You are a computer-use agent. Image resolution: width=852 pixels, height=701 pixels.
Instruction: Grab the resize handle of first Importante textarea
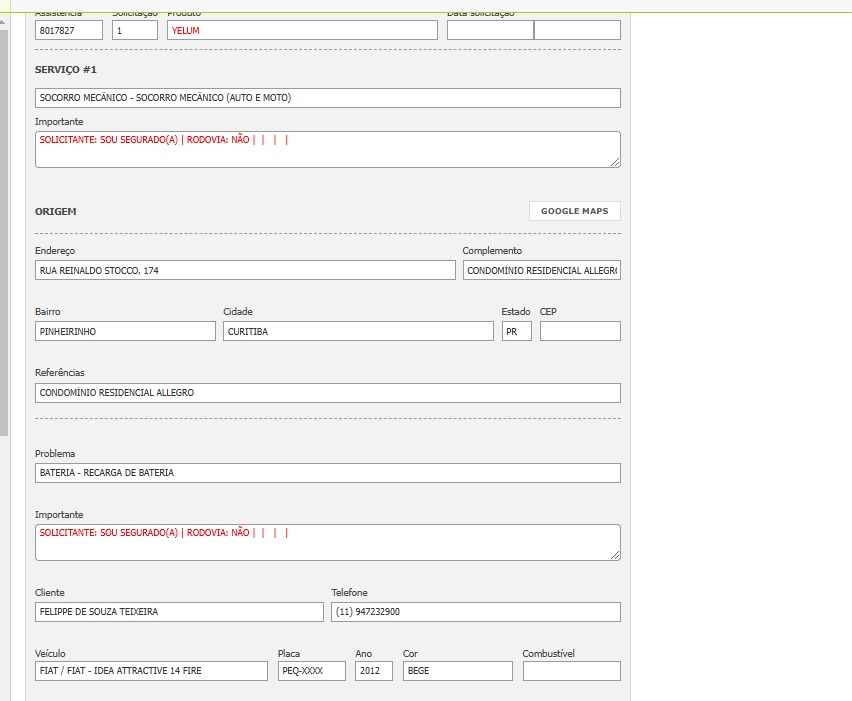615,162
